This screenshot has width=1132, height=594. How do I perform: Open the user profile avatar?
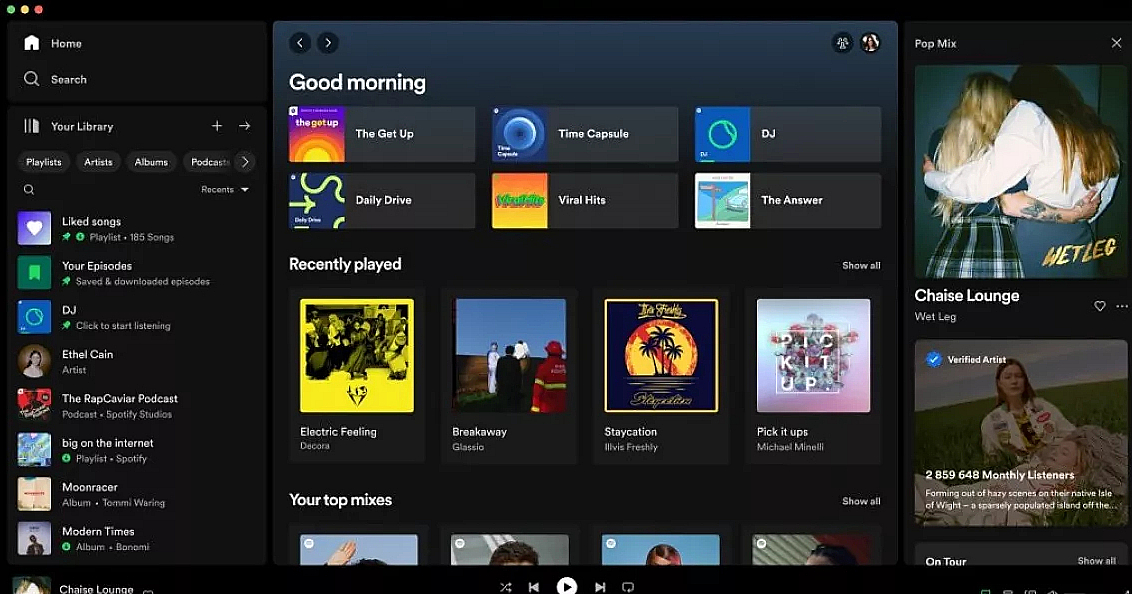(x=871, y=43)
